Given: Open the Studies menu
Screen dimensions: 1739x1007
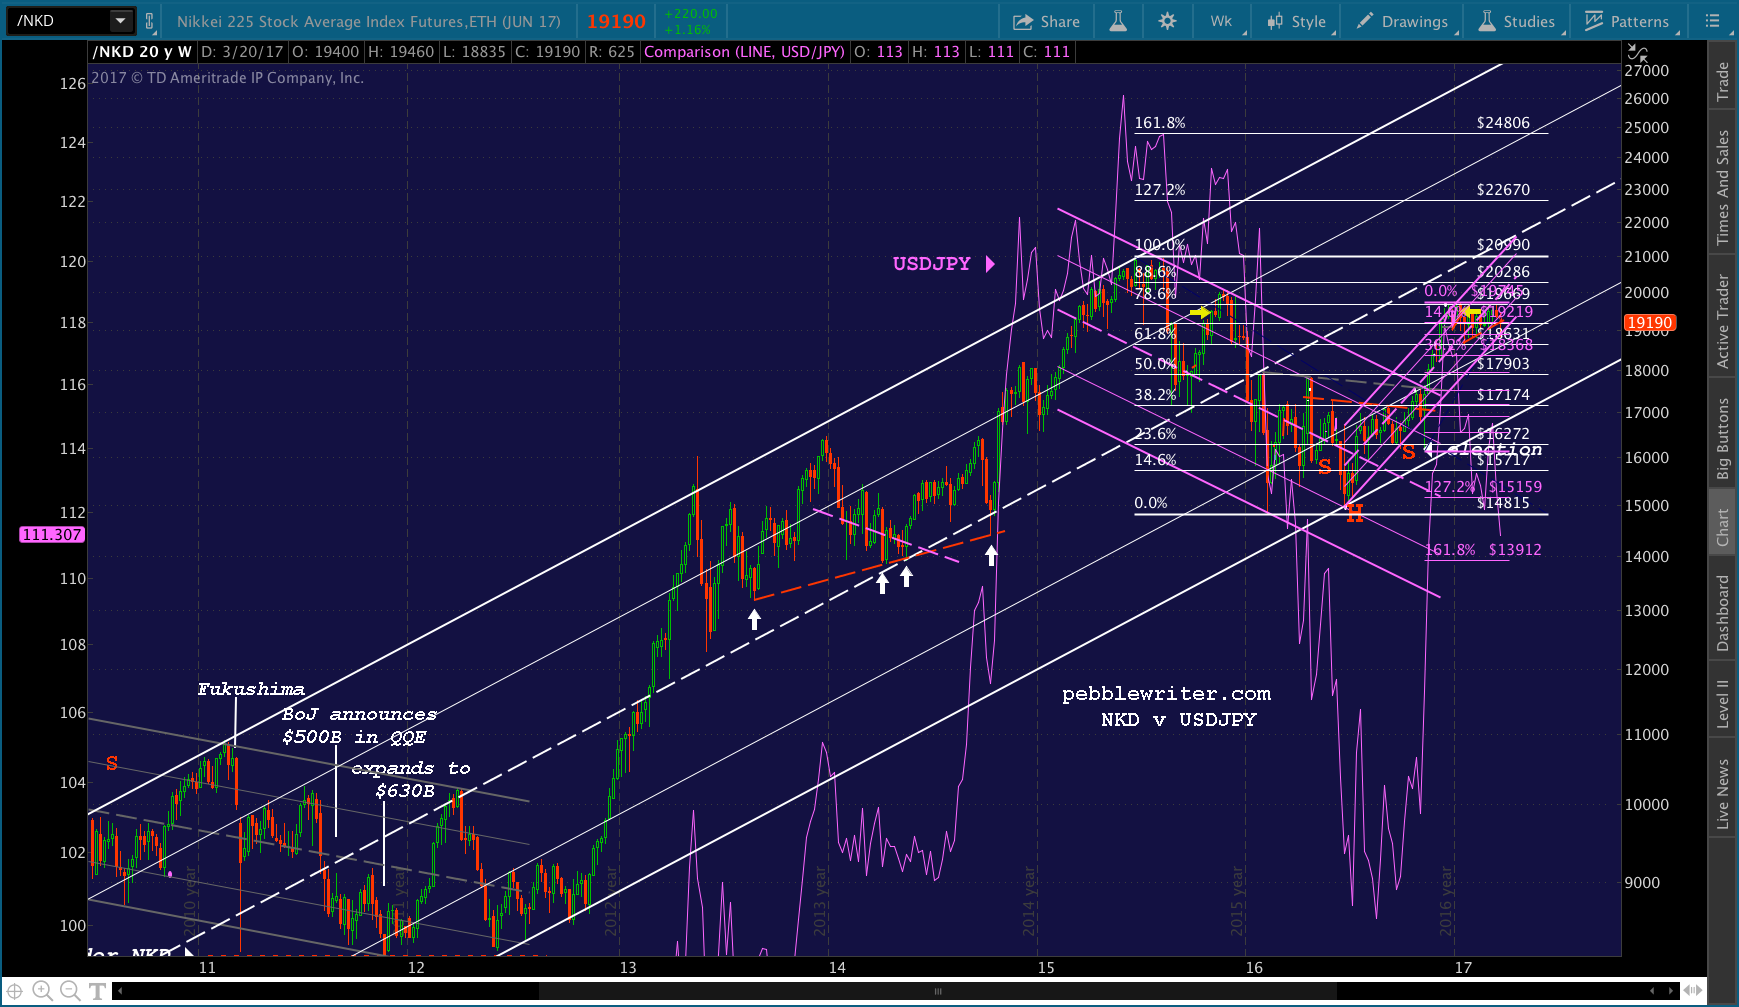Looking at the screenshot, I should 1517,21.
